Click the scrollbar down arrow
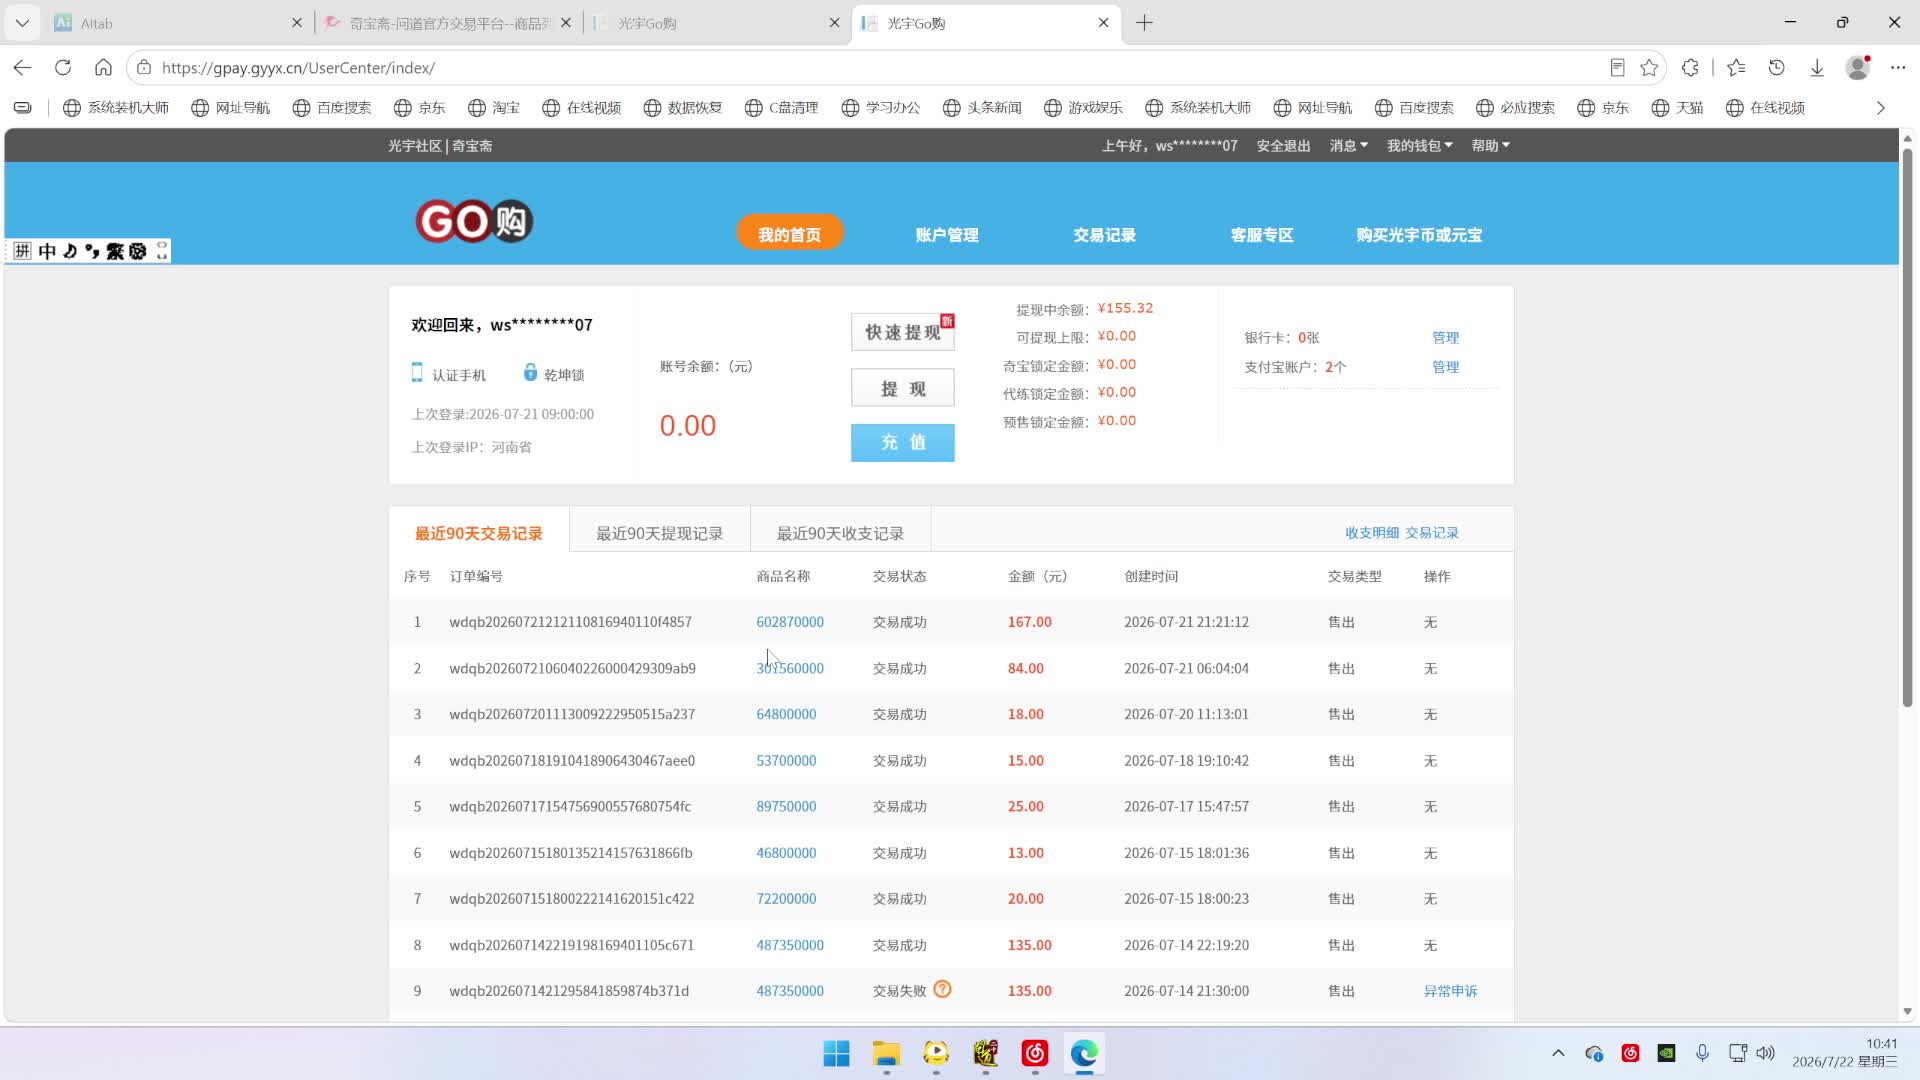The width and height of the screenshot is (1920, 1080). (x=1907, y=1011)
